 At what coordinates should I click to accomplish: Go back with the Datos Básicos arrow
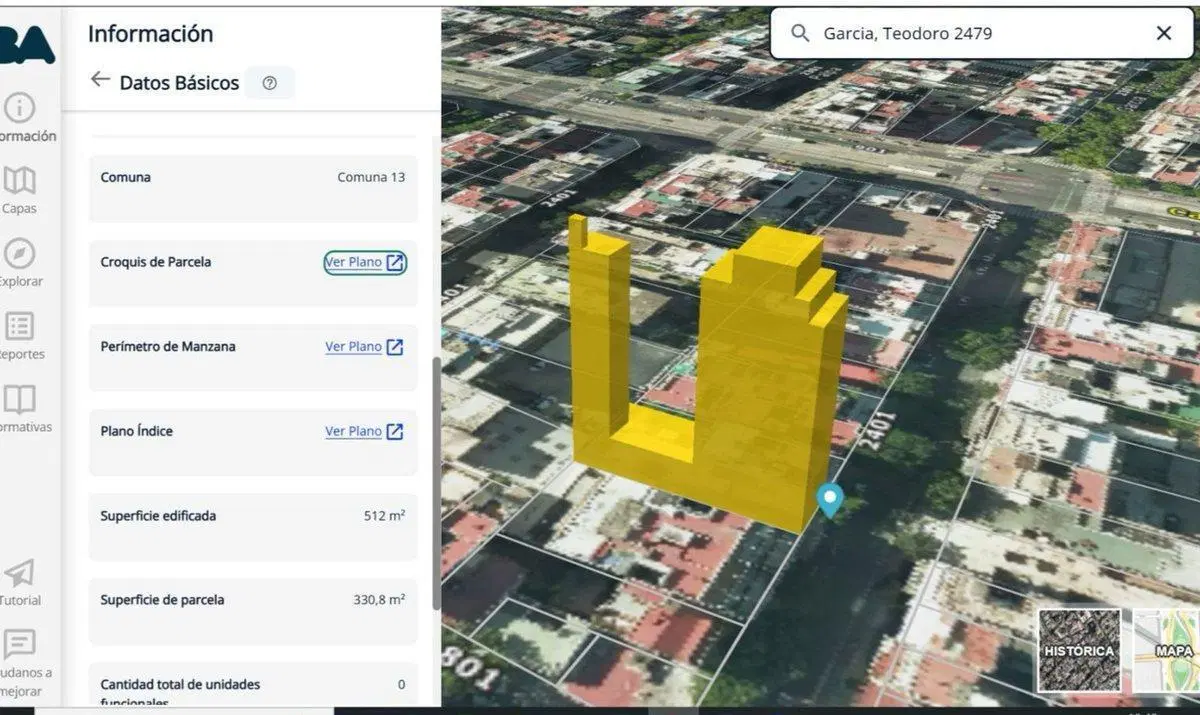pos(100,79)
